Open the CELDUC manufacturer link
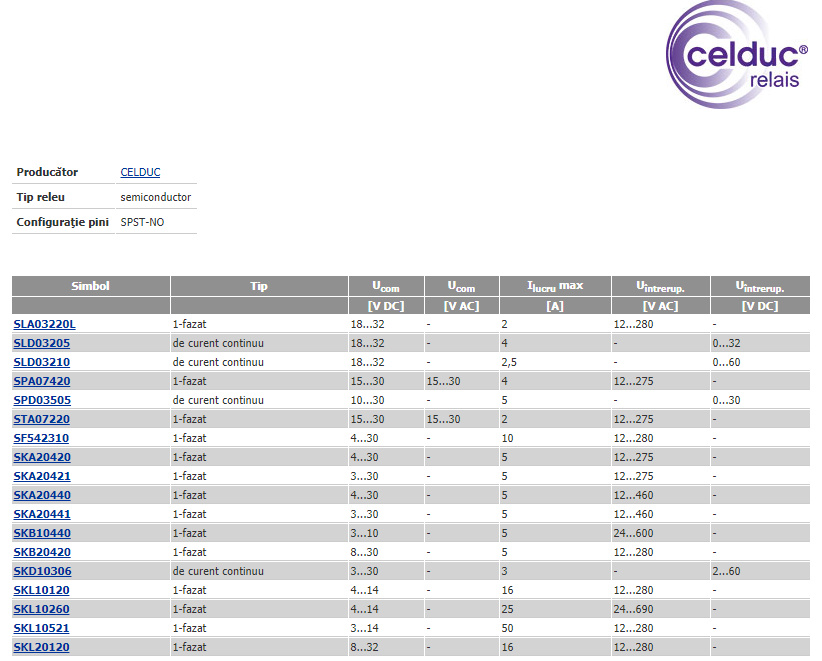 tap(140, 172)
